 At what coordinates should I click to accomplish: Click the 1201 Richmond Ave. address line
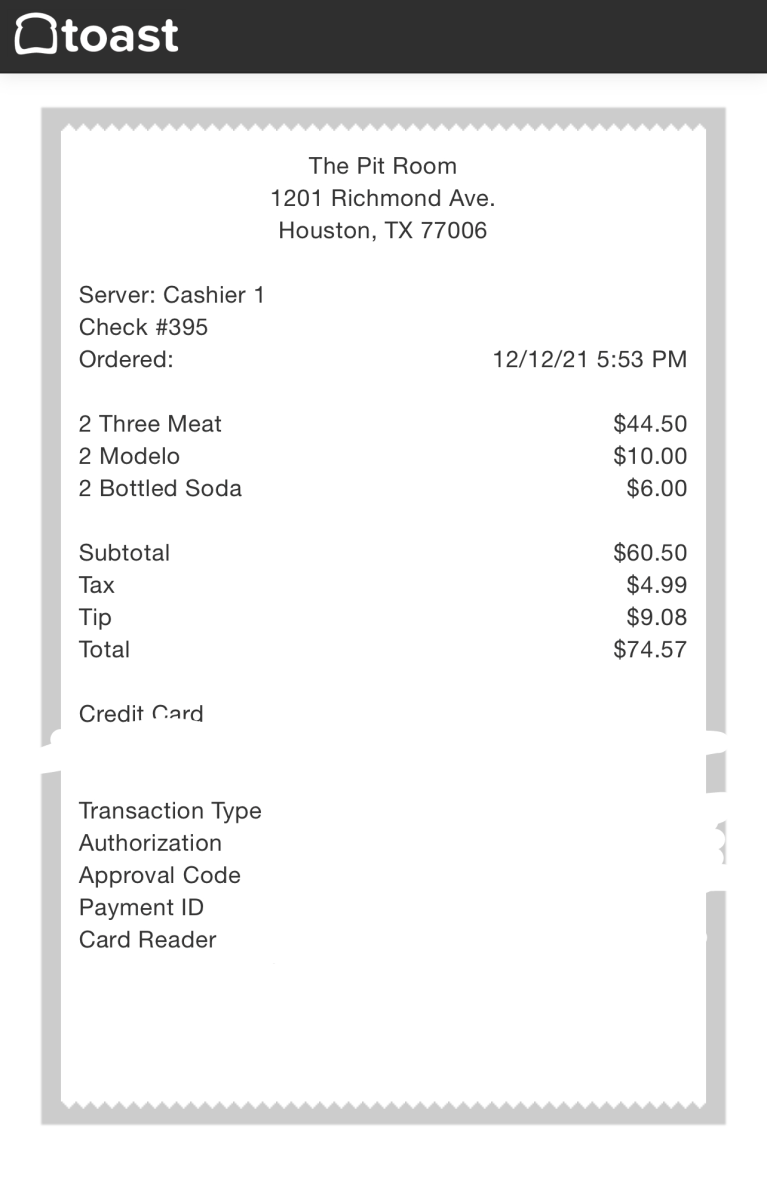coord(382,198)
